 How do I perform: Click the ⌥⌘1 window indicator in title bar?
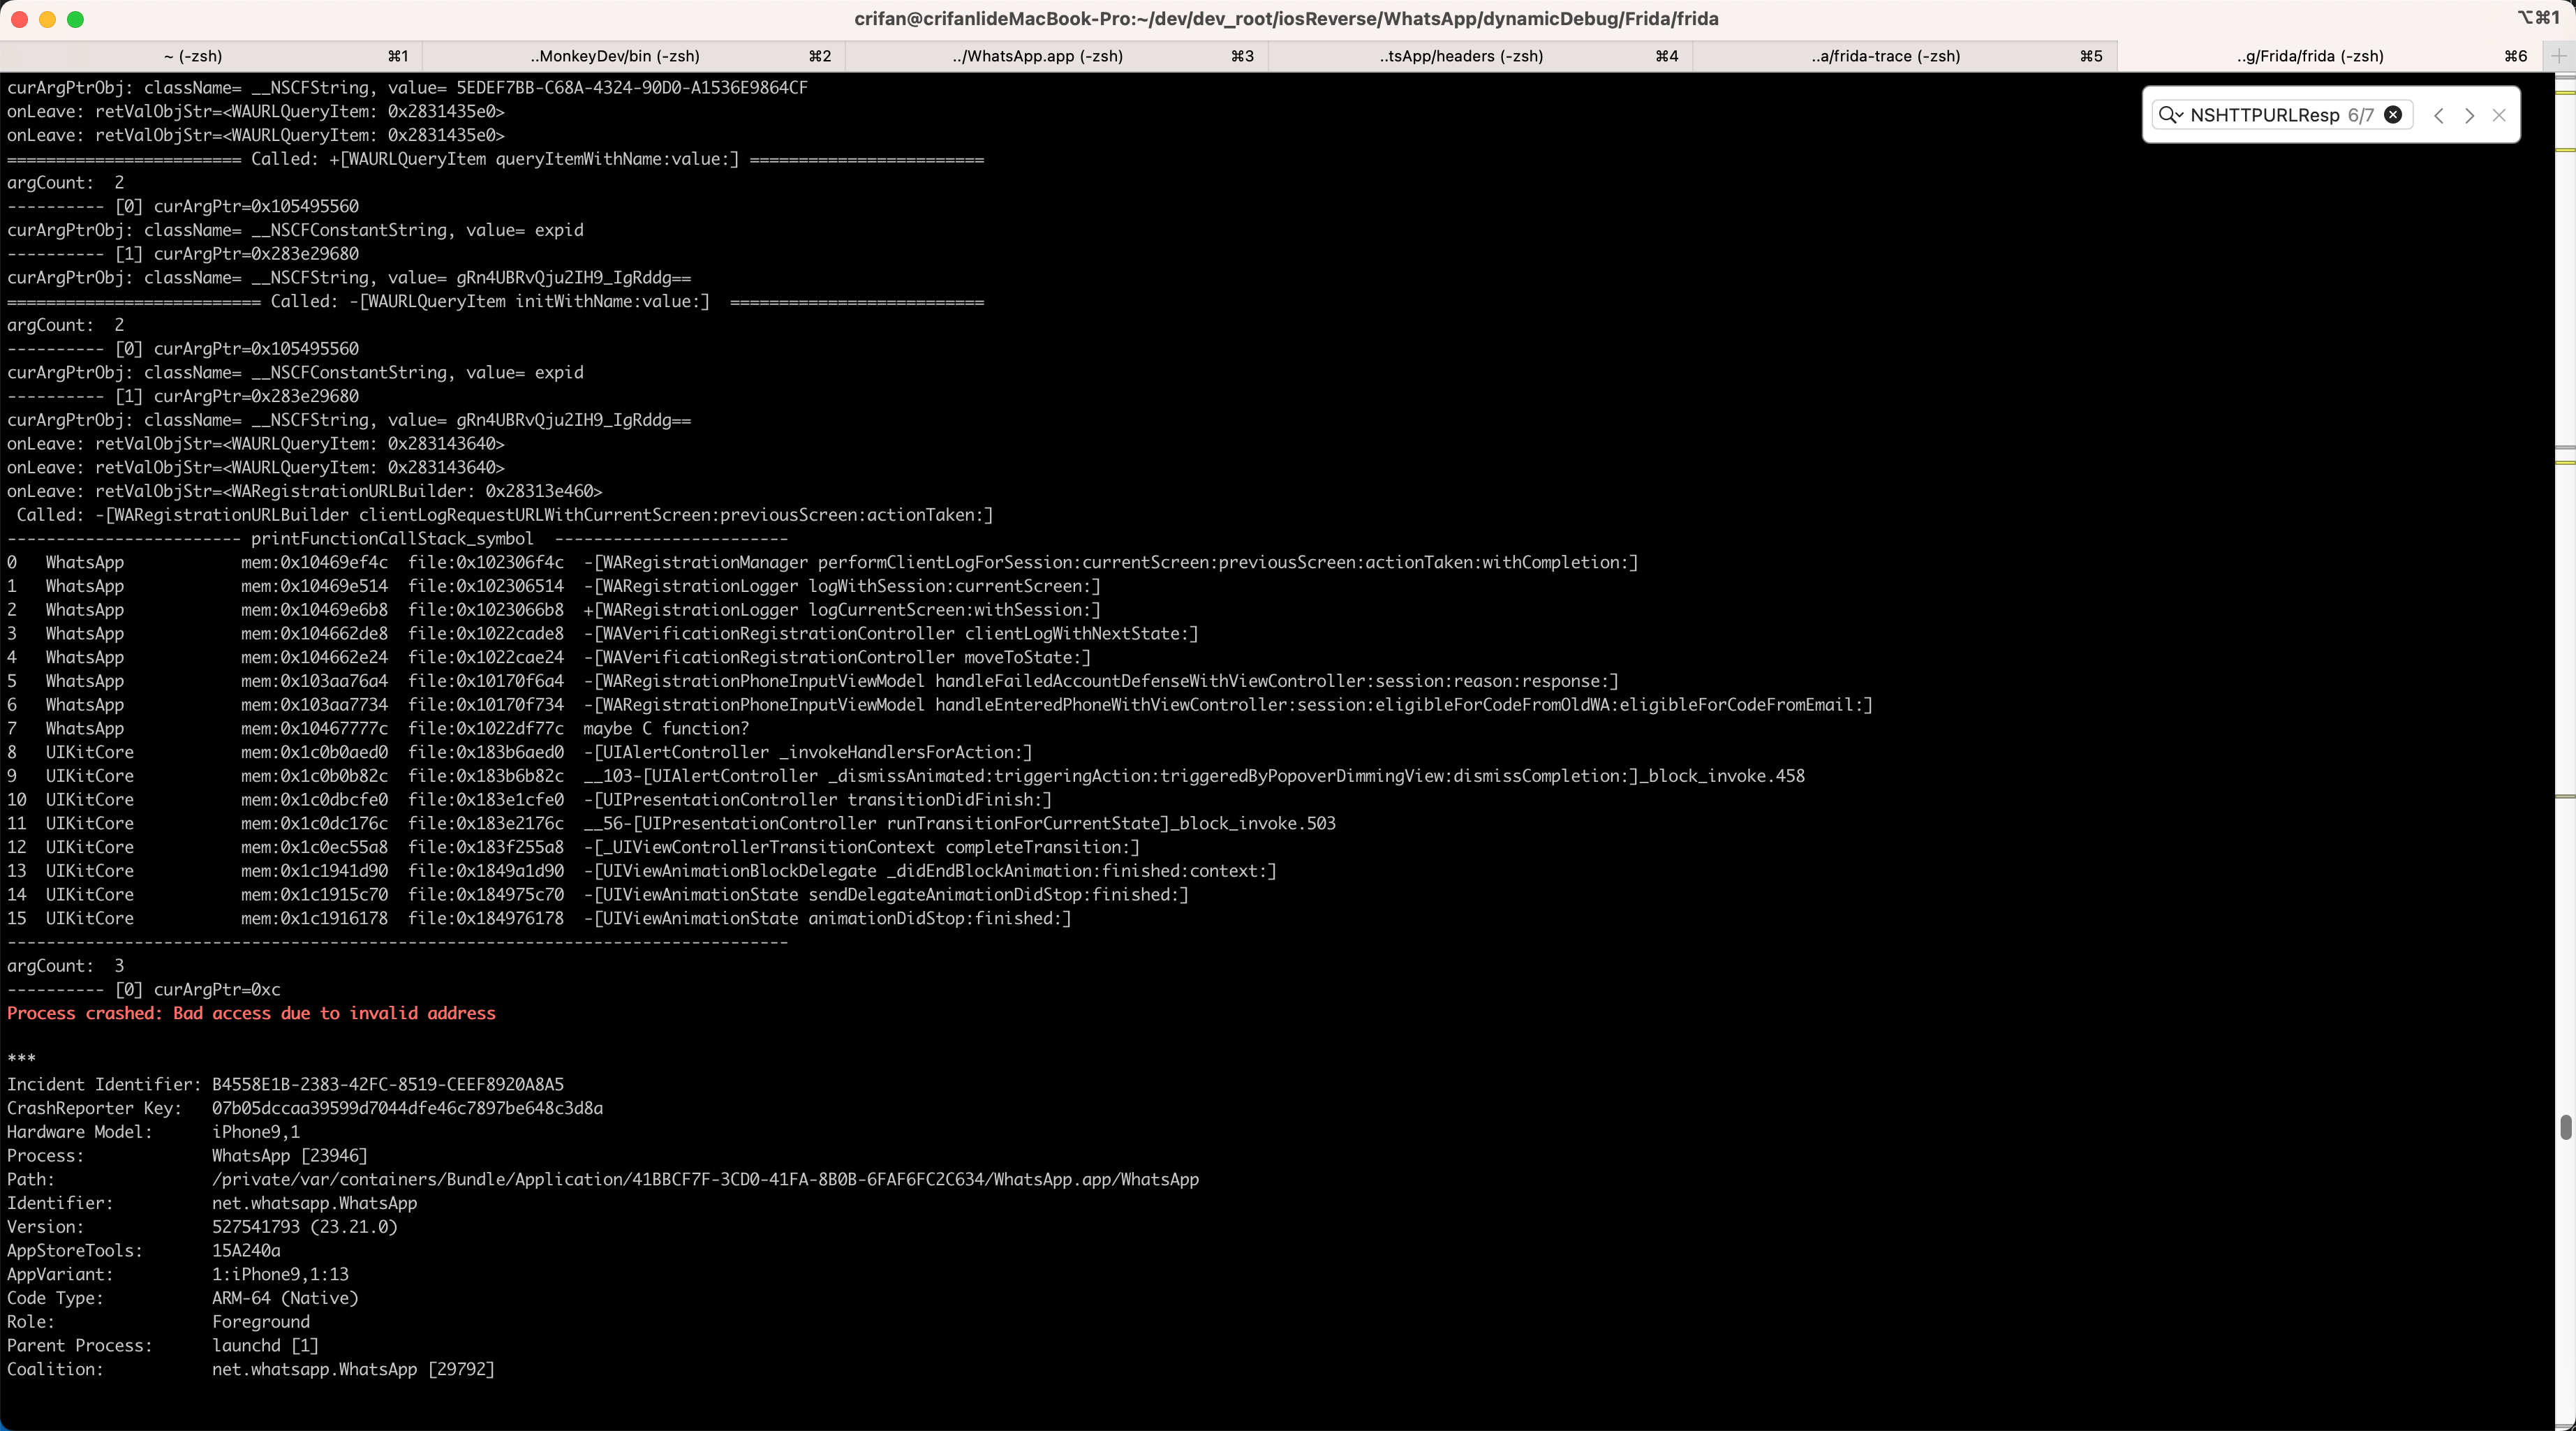(x=2537, y=18)
